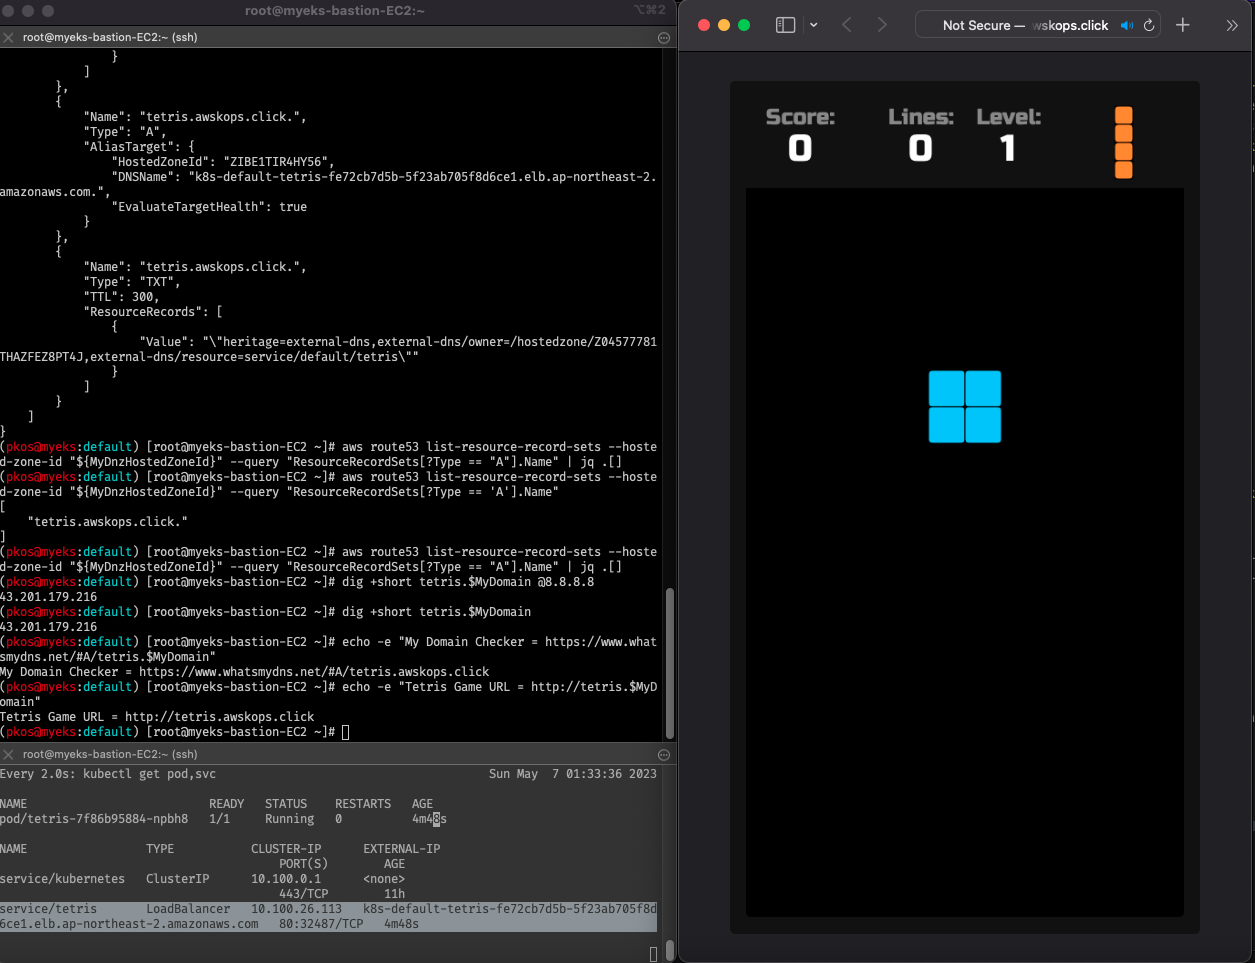Open the sidebar options dropdown arrow
The height and width of the screenshot is (963, 1255).
point(814,25)
